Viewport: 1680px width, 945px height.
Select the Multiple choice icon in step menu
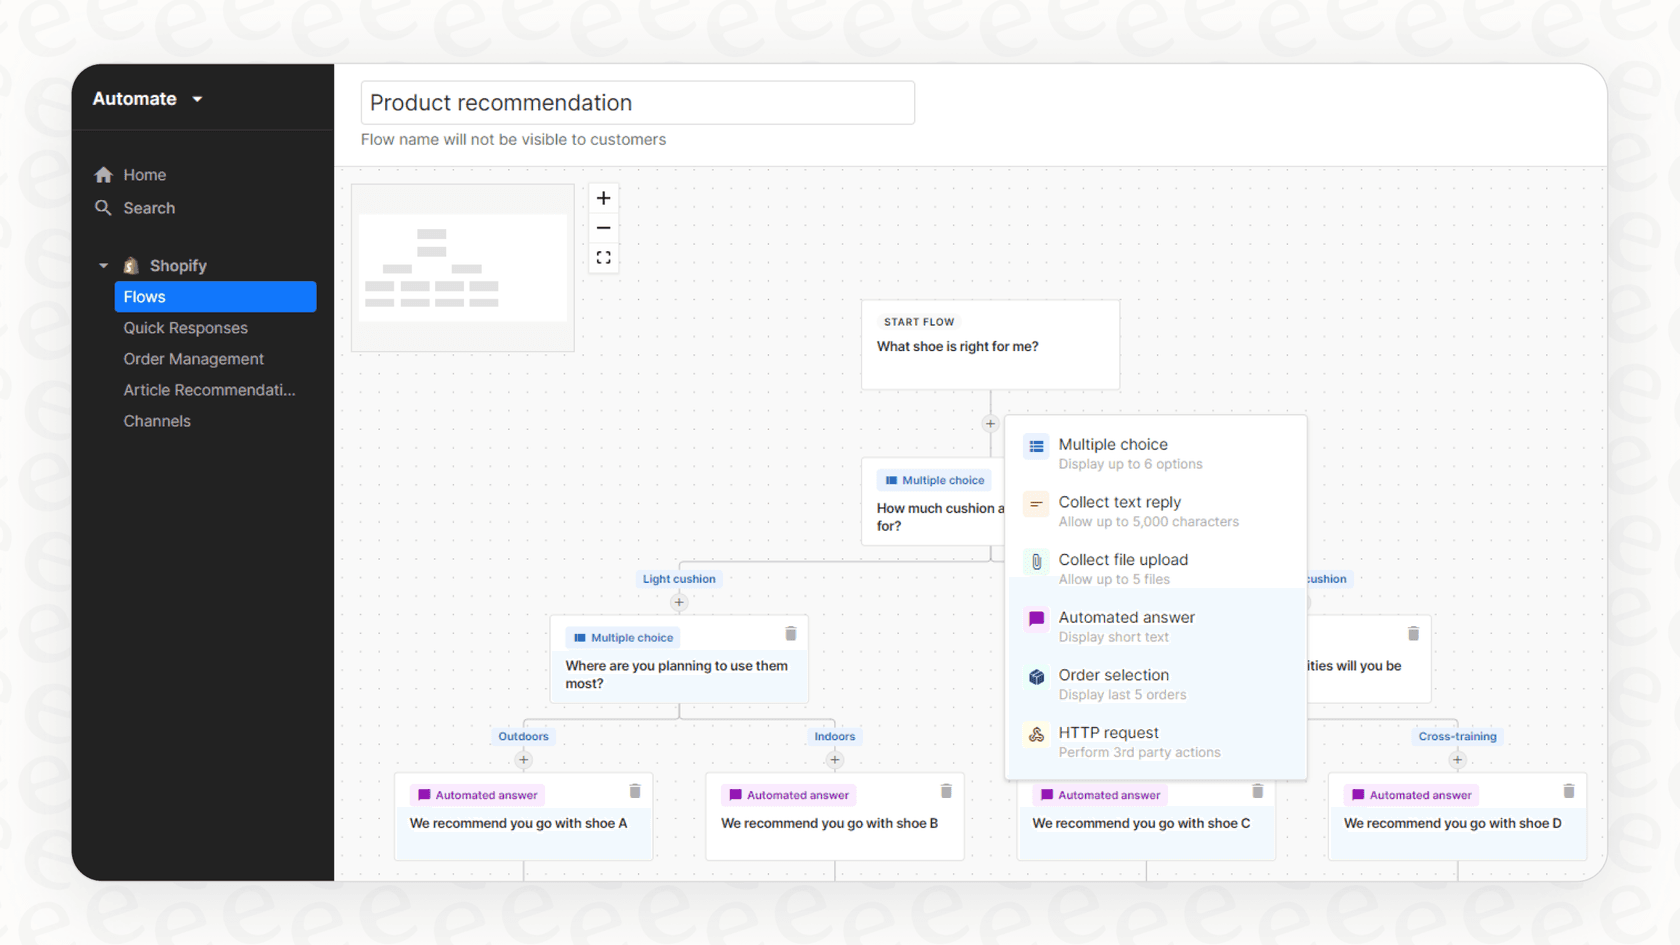pyautogui.click(x=1035, y=447)
